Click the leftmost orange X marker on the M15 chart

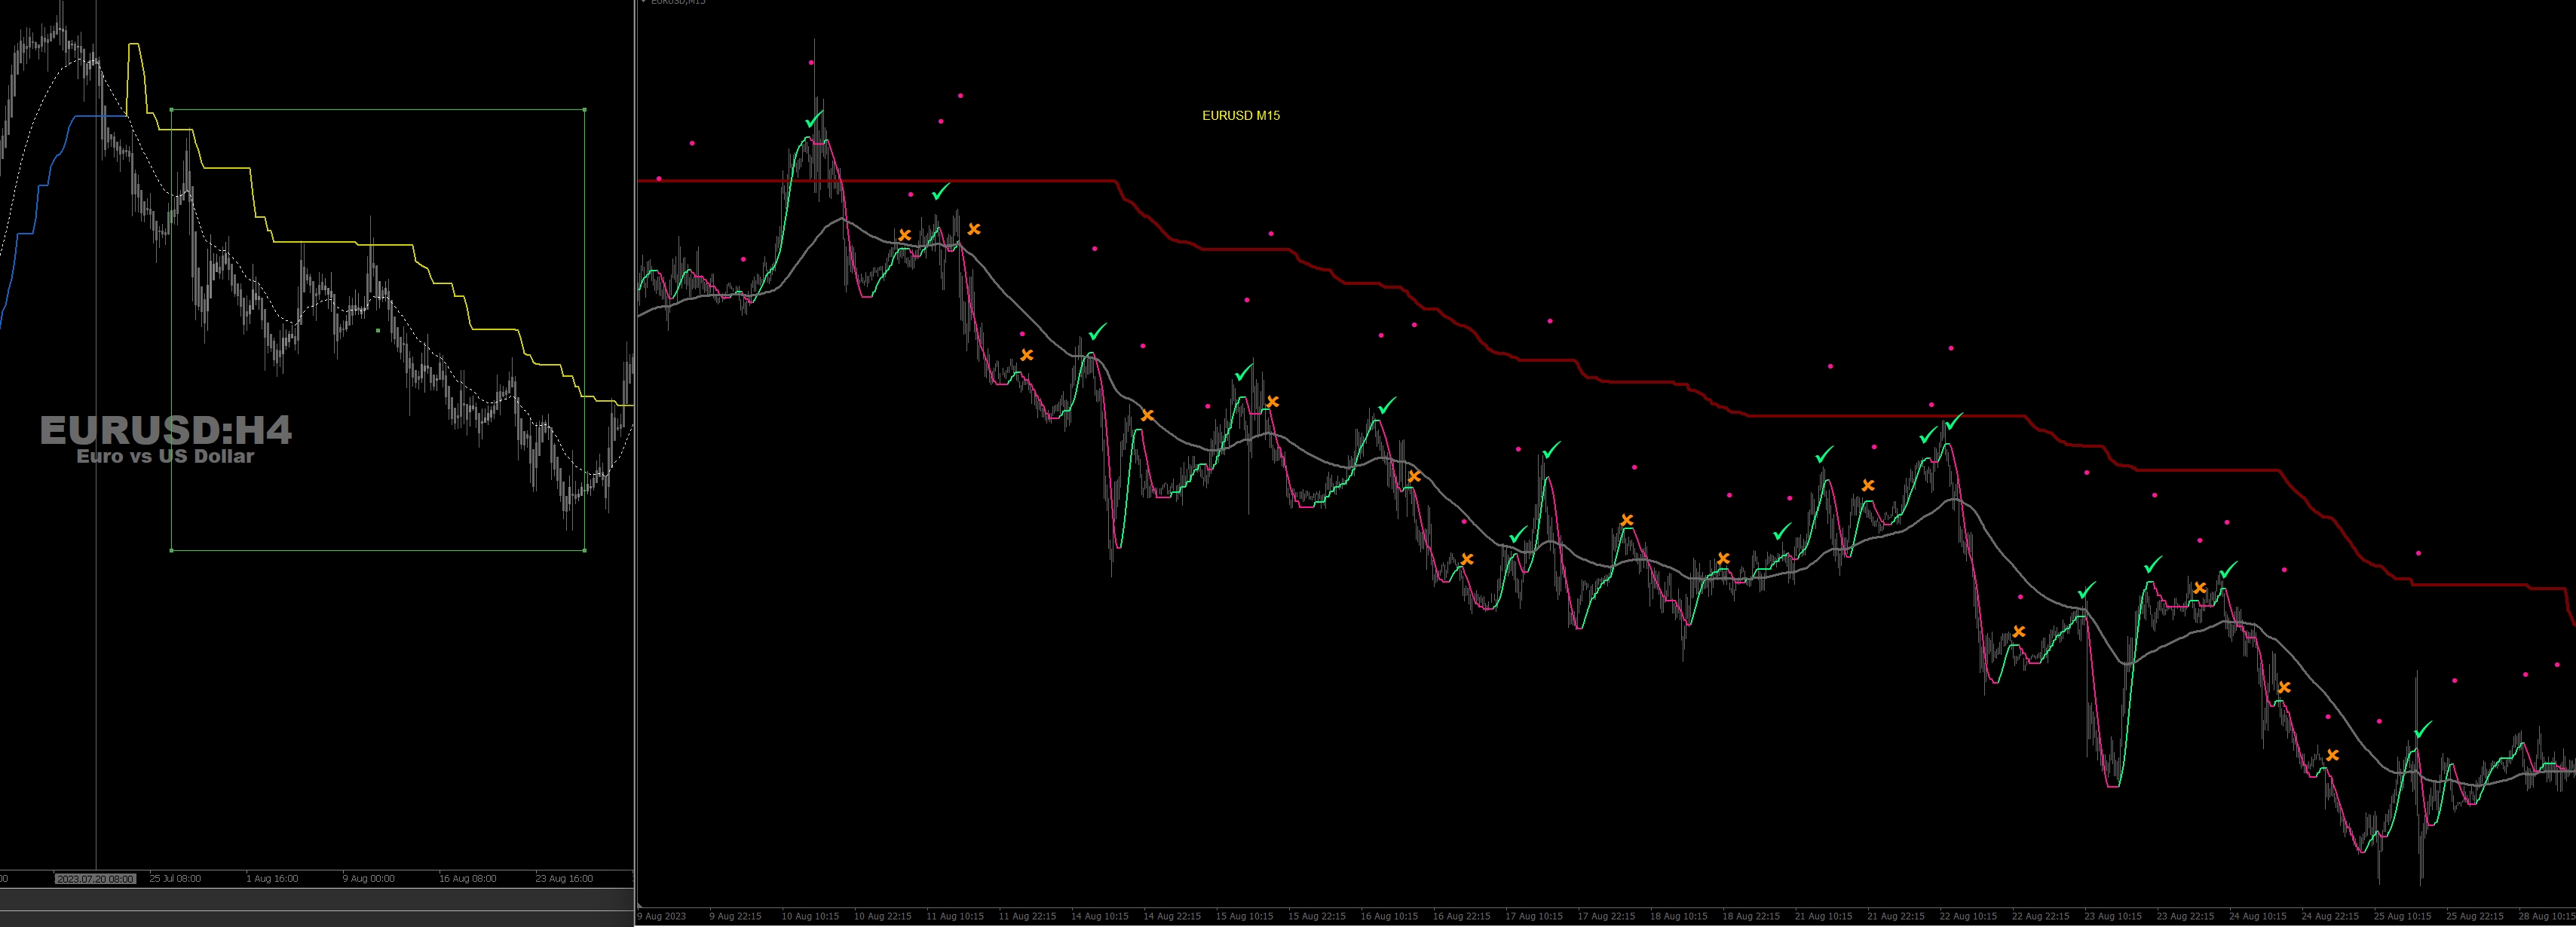click(904, 235)
